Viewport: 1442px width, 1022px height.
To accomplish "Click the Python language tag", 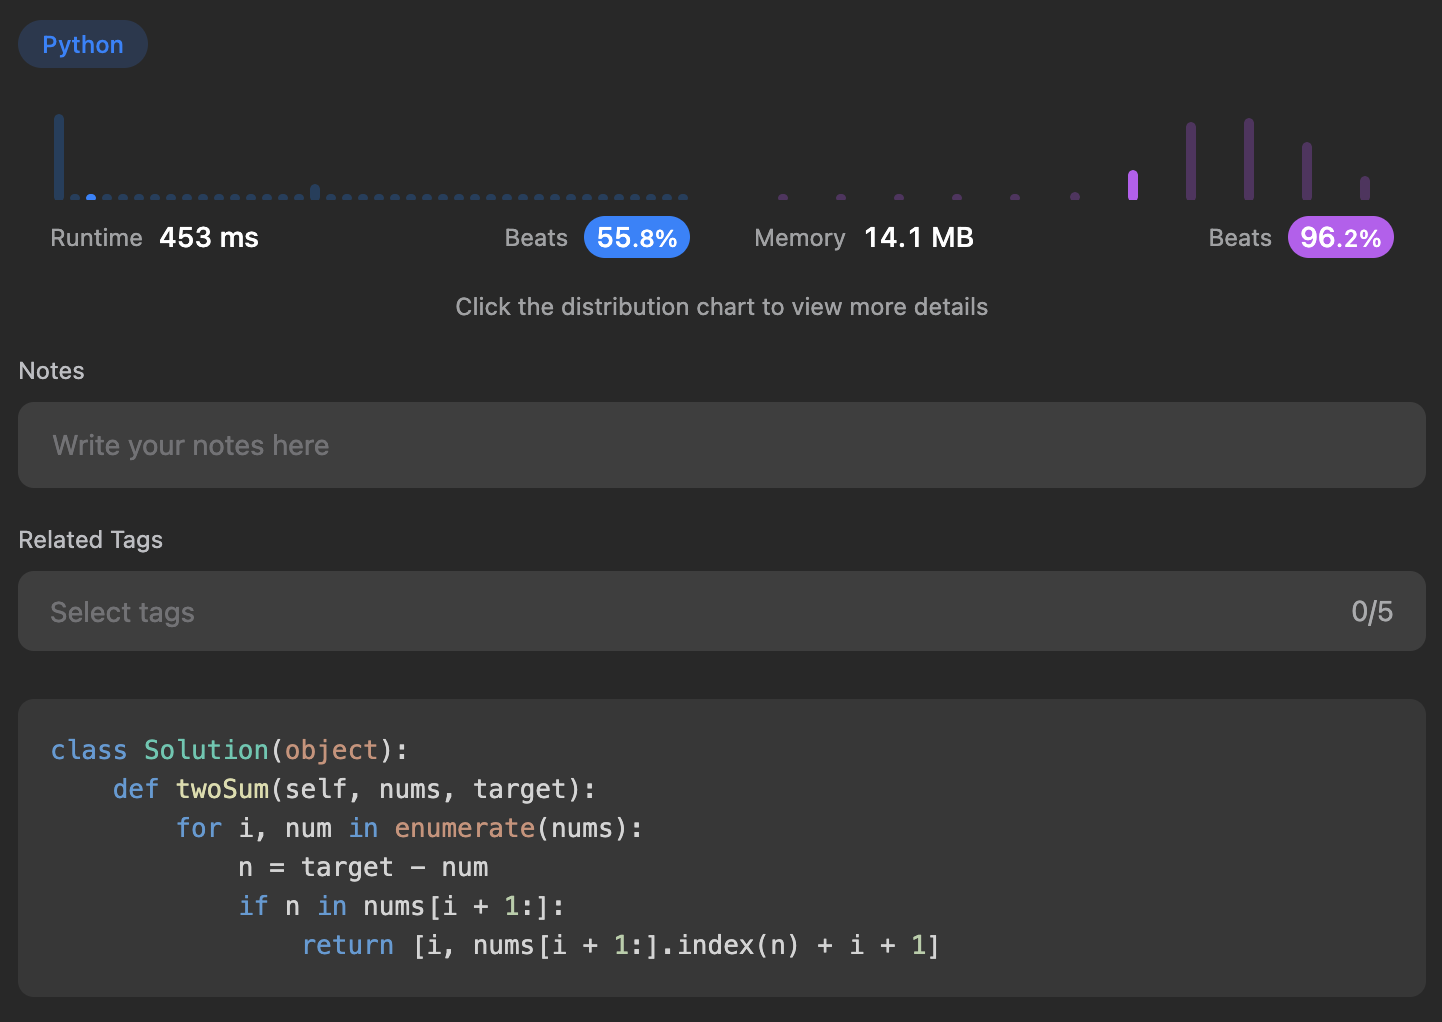I will click(83, 45).
